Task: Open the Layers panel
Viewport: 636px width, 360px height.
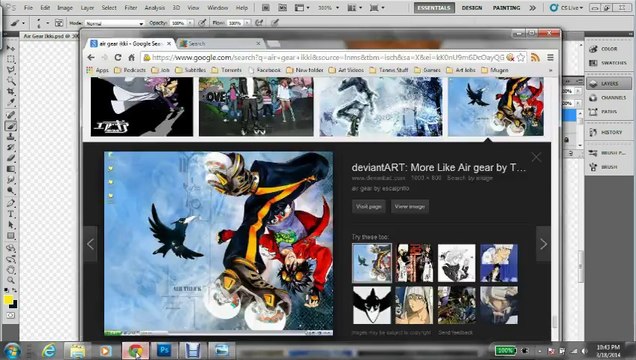Action: point(608,84)
